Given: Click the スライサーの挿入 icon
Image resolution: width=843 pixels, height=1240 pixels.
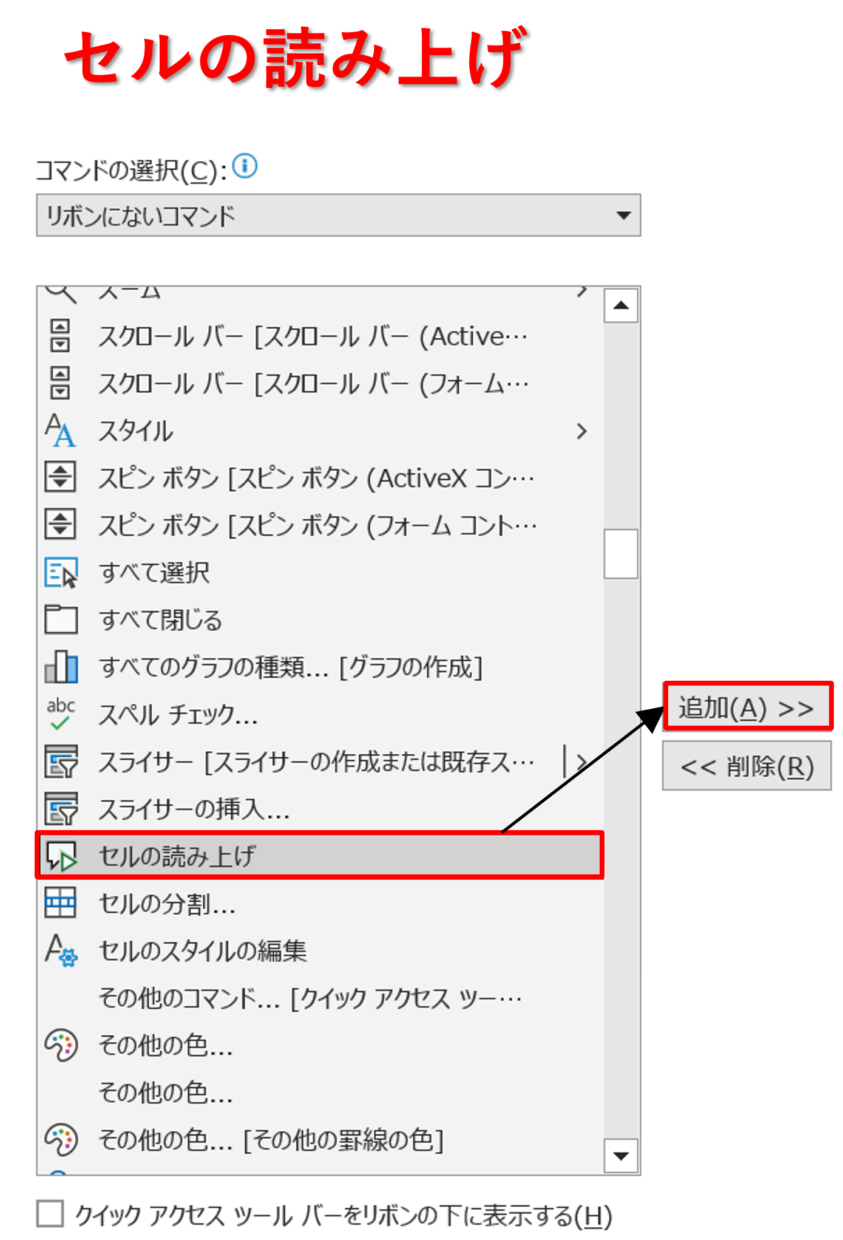Looking at the screenshot, I should tap(61, 808).
